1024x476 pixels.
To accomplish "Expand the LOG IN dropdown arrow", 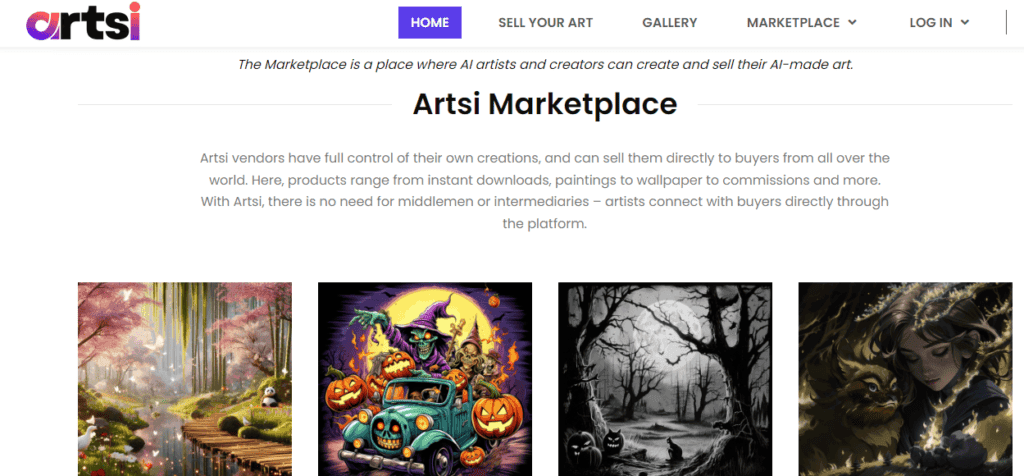I will pos(965,22).
